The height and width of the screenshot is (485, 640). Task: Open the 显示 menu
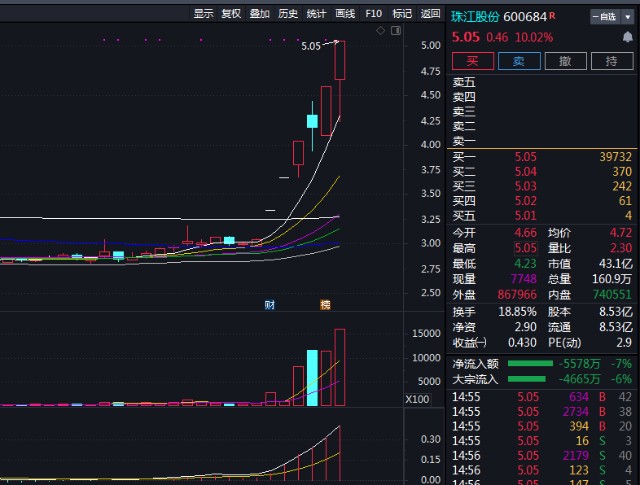point(203,14)
